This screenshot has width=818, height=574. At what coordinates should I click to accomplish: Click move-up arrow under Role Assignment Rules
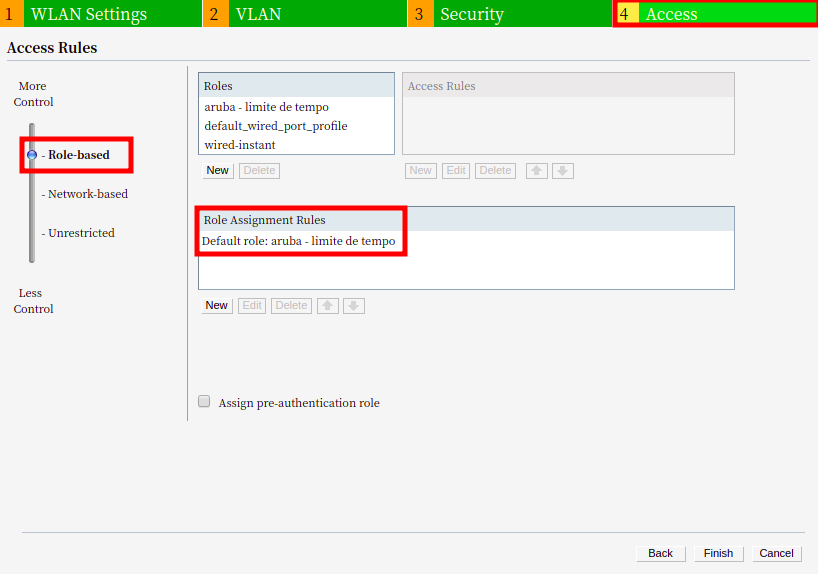tap(328, 306)
